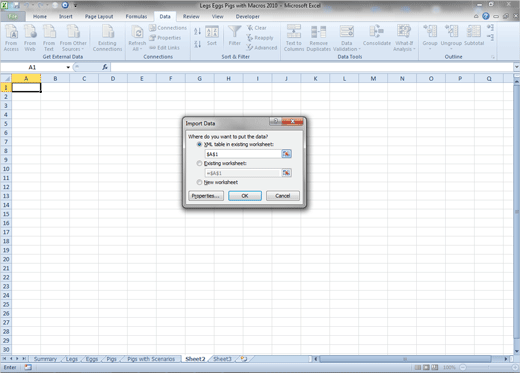Open the What-If Analysis dropdown
This screenshot has width=520, height=373.
404,38
